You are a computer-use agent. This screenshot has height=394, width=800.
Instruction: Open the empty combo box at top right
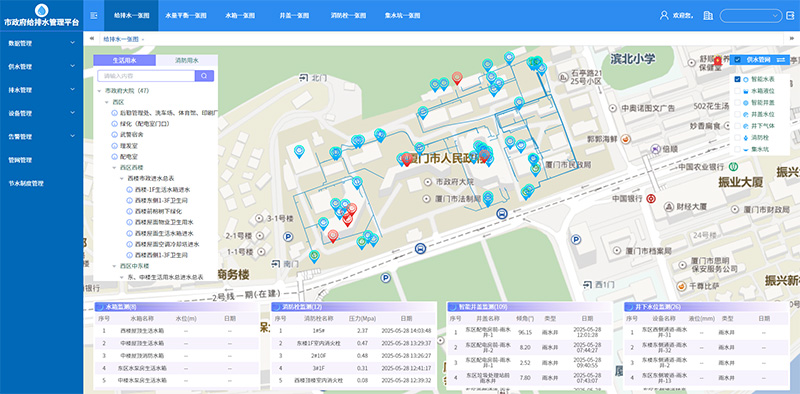pyautogui.click(x=751, y=16)
